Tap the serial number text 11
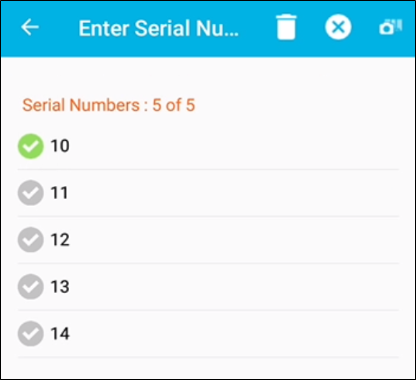This screenshot has height=380, width=416. pos(59,193)
